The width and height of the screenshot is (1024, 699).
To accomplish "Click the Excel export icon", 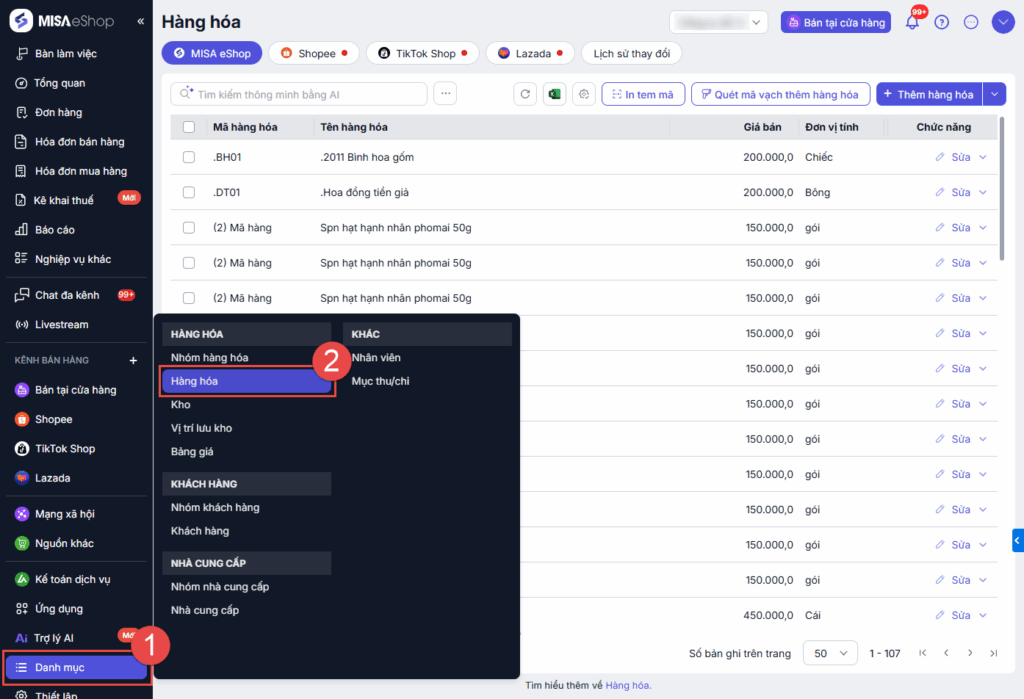I will [x=554, y=94].
